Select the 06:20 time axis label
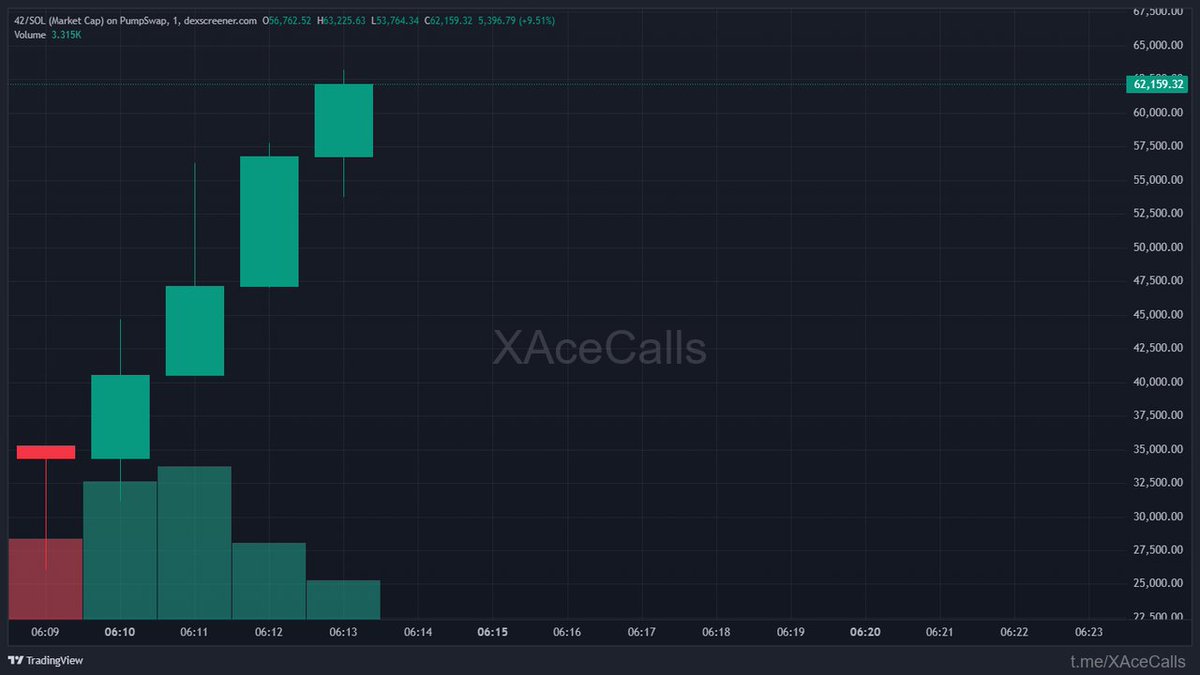The width and height of the screenshot is (1200, 675). click(864, 632)
